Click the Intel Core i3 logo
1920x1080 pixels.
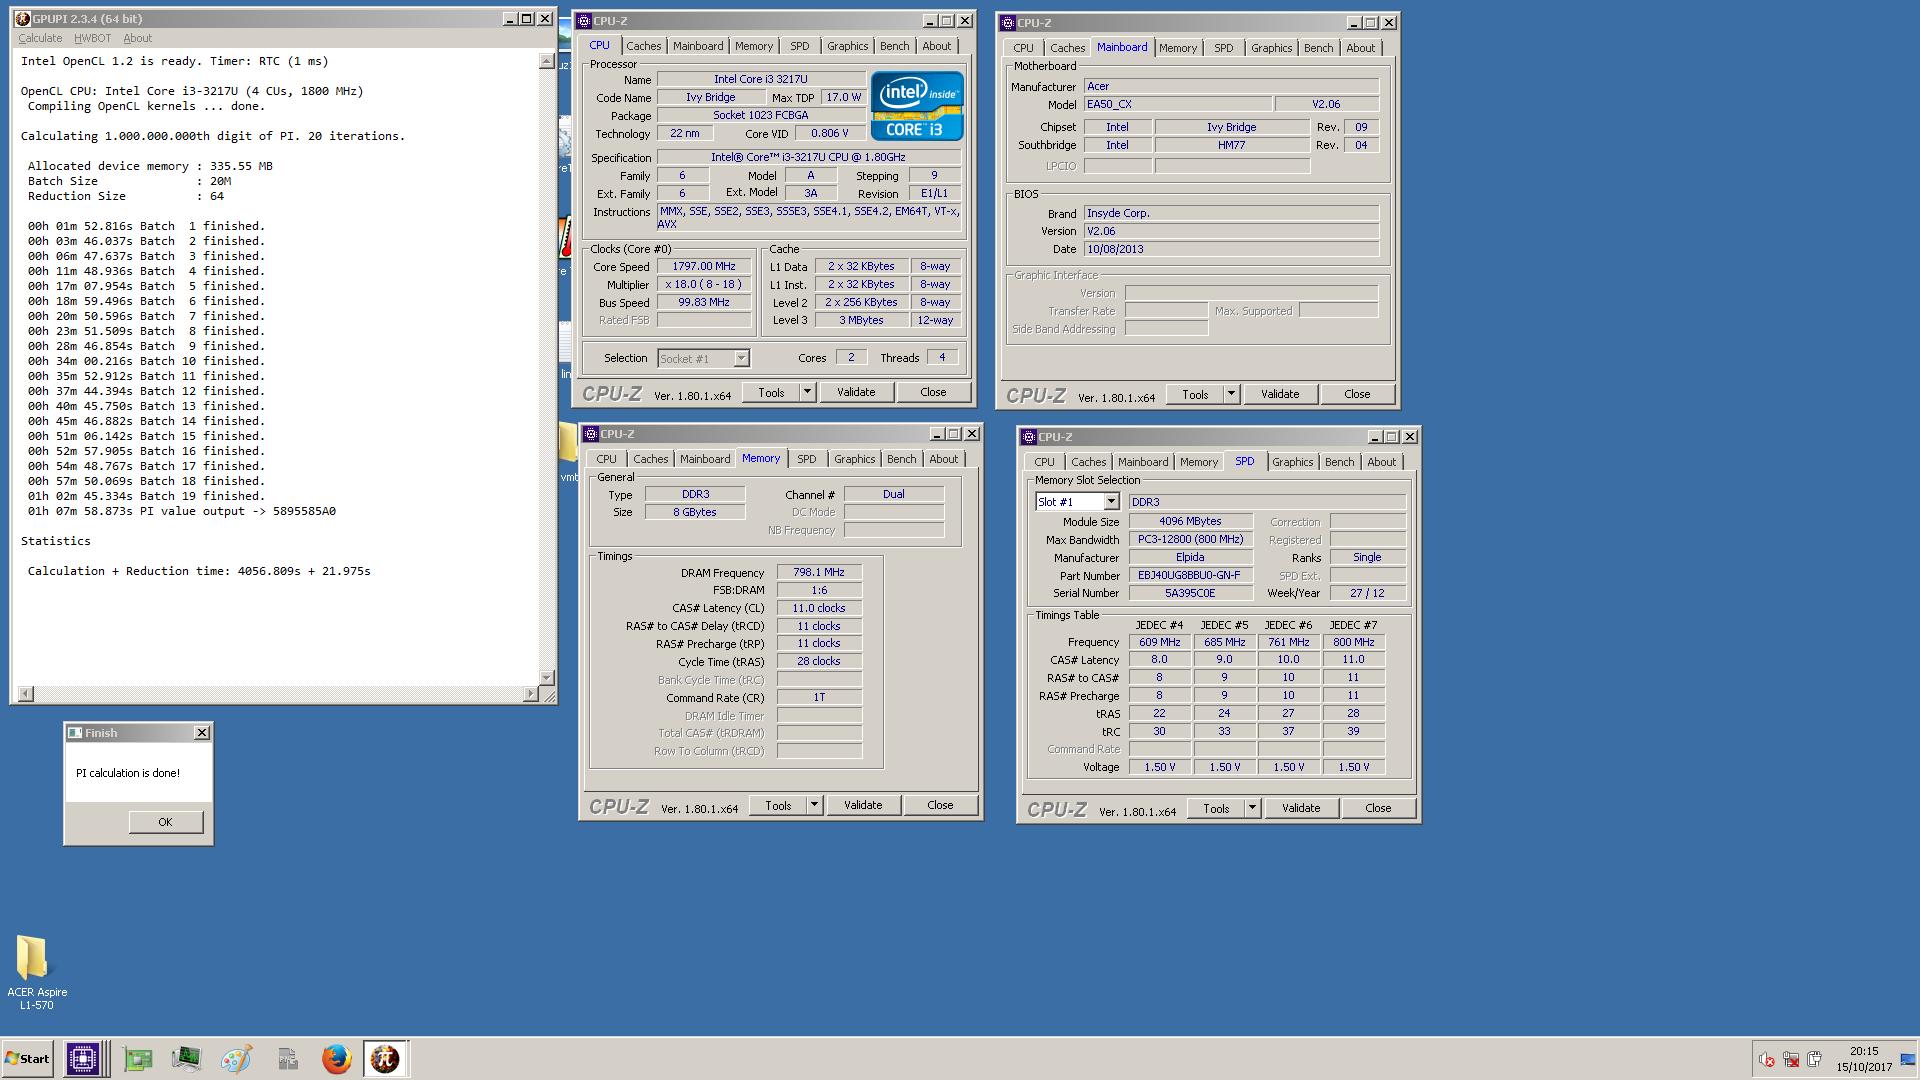917,106
